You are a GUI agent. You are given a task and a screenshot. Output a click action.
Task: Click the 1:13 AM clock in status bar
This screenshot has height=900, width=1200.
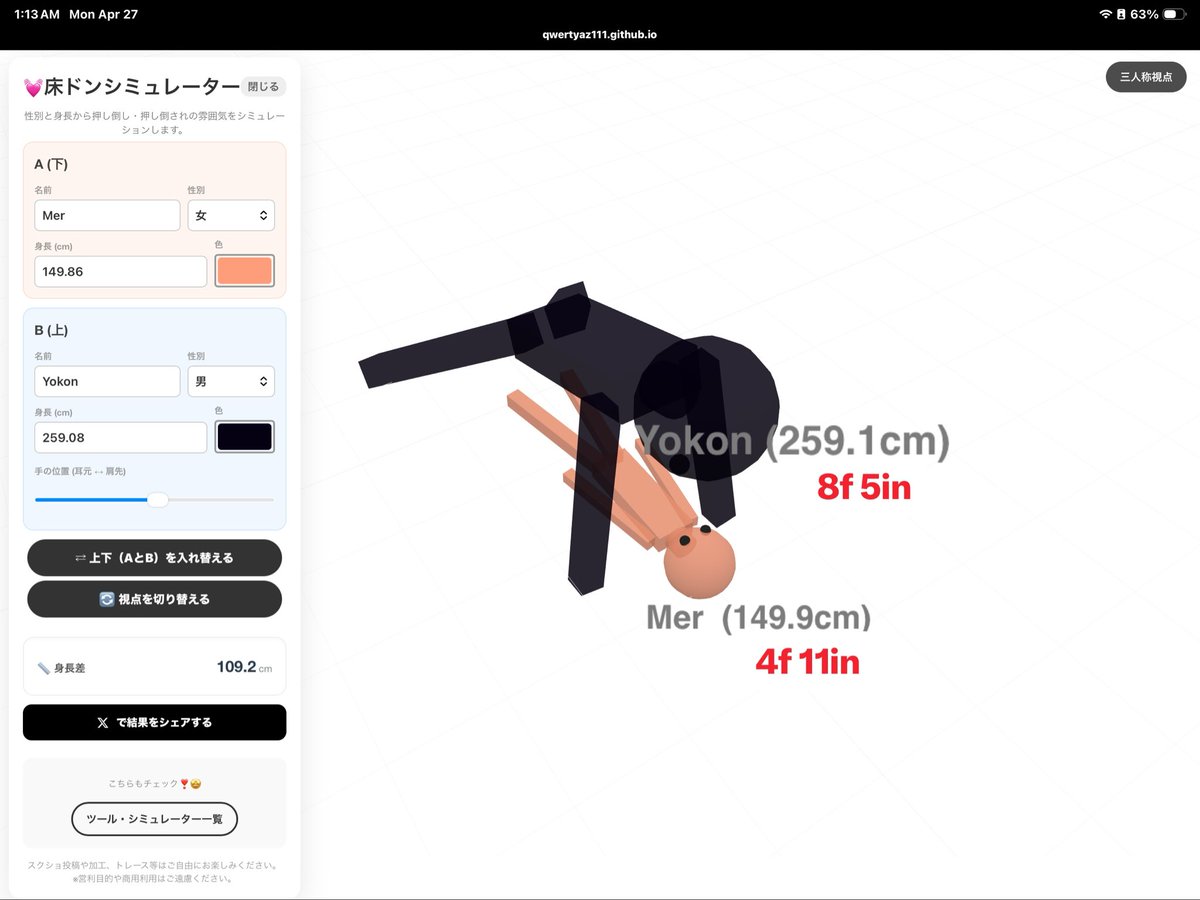pos(37,15)
